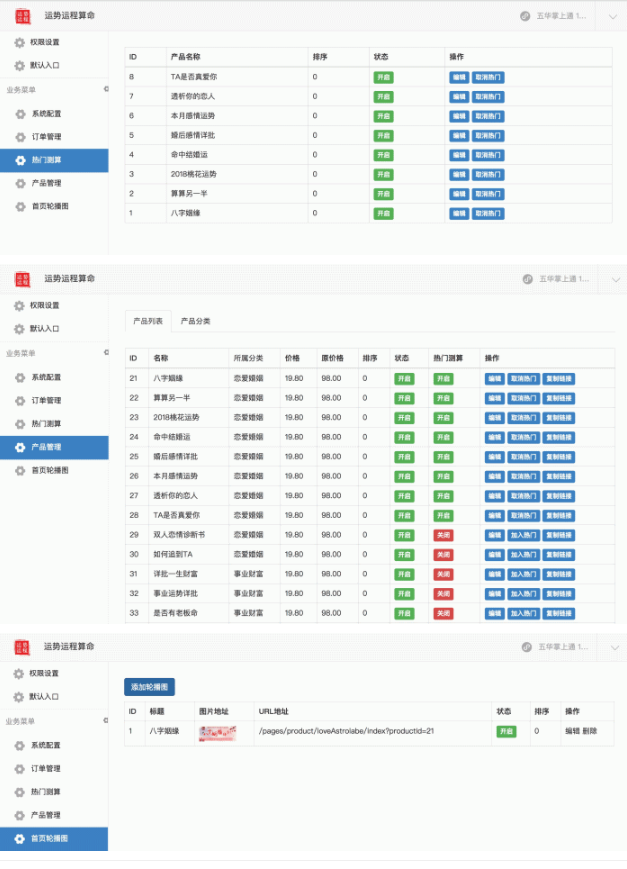Image resolution: width=627 pixels, height=869 pixels.
Task: Click the 热门测算 gear icon on the product list page
Action: [x=21, y=424]
